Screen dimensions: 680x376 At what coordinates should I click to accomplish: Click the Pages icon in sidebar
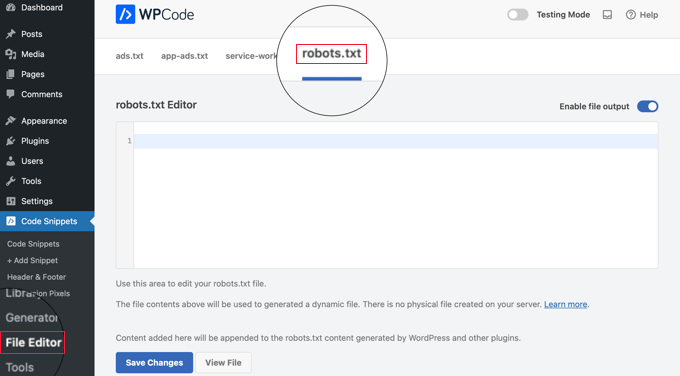[x=11, y=74]
